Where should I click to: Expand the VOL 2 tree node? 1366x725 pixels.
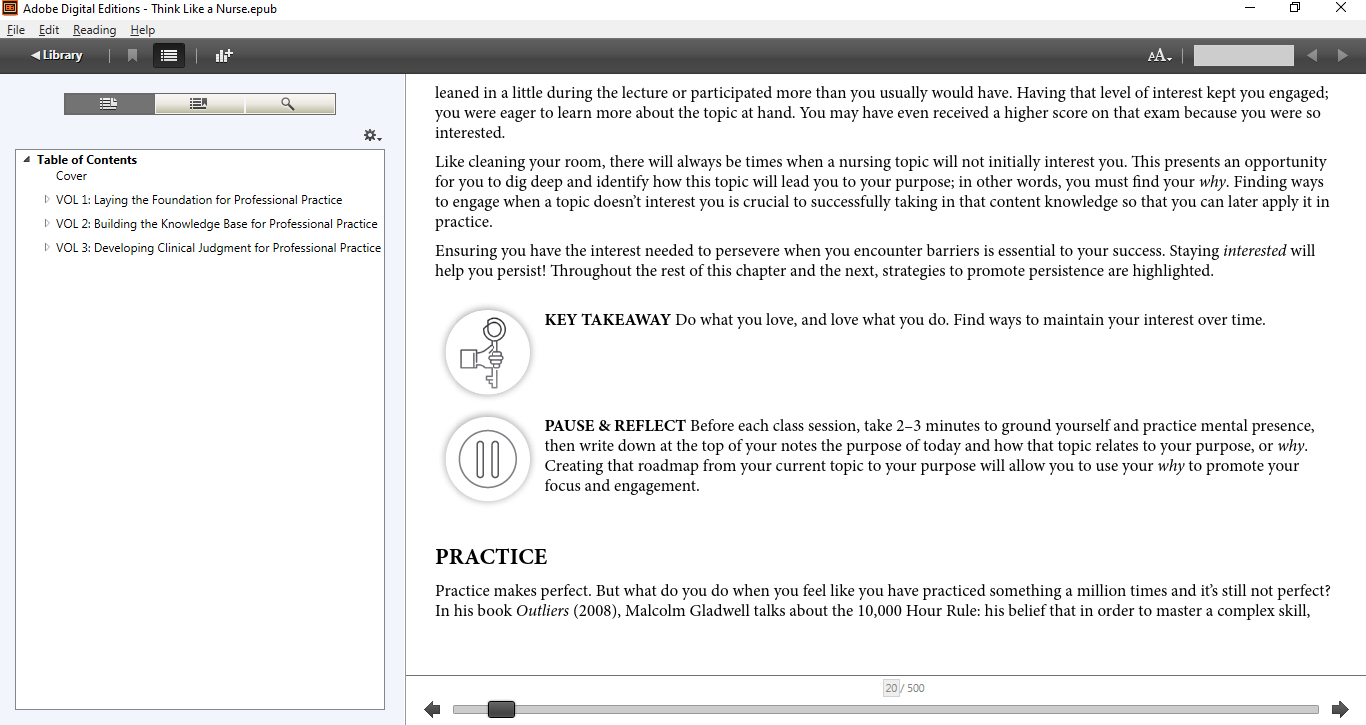pyautogui.click(x=47, y=224)
